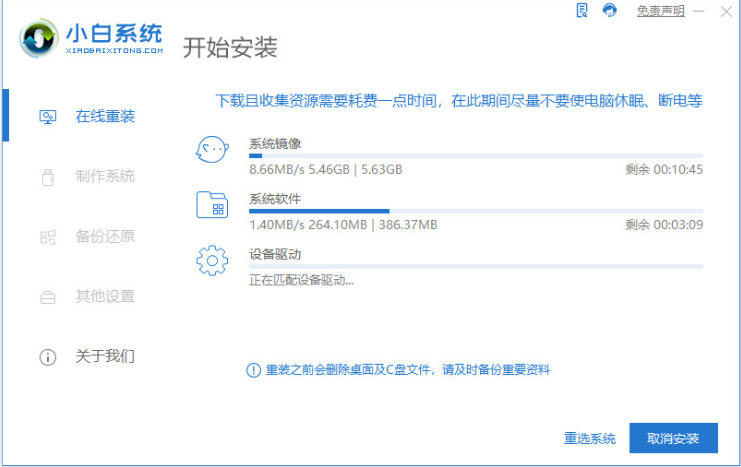Click the 关于我们 info circle icon
The image size is (741, 467).
[x=48, y=357]
